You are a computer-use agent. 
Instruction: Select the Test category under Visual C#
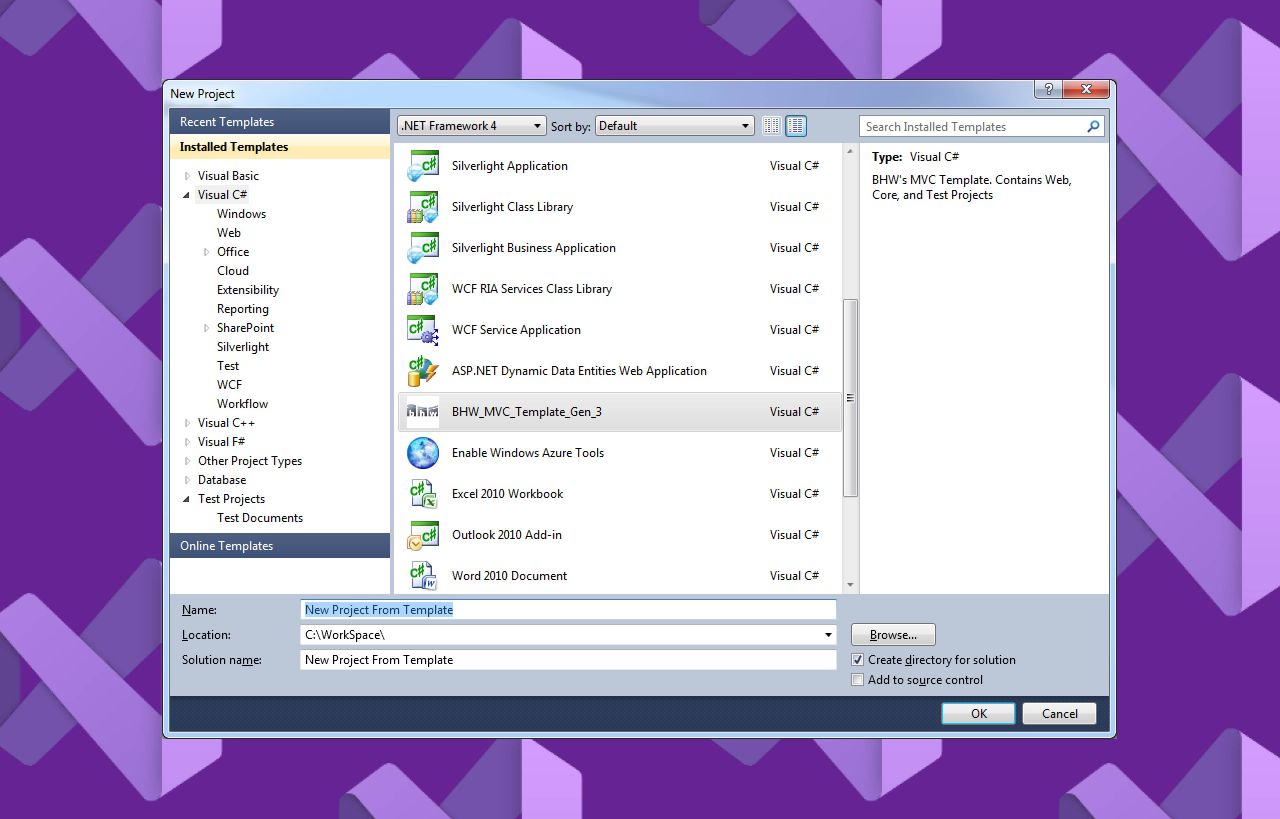(228, 366)
